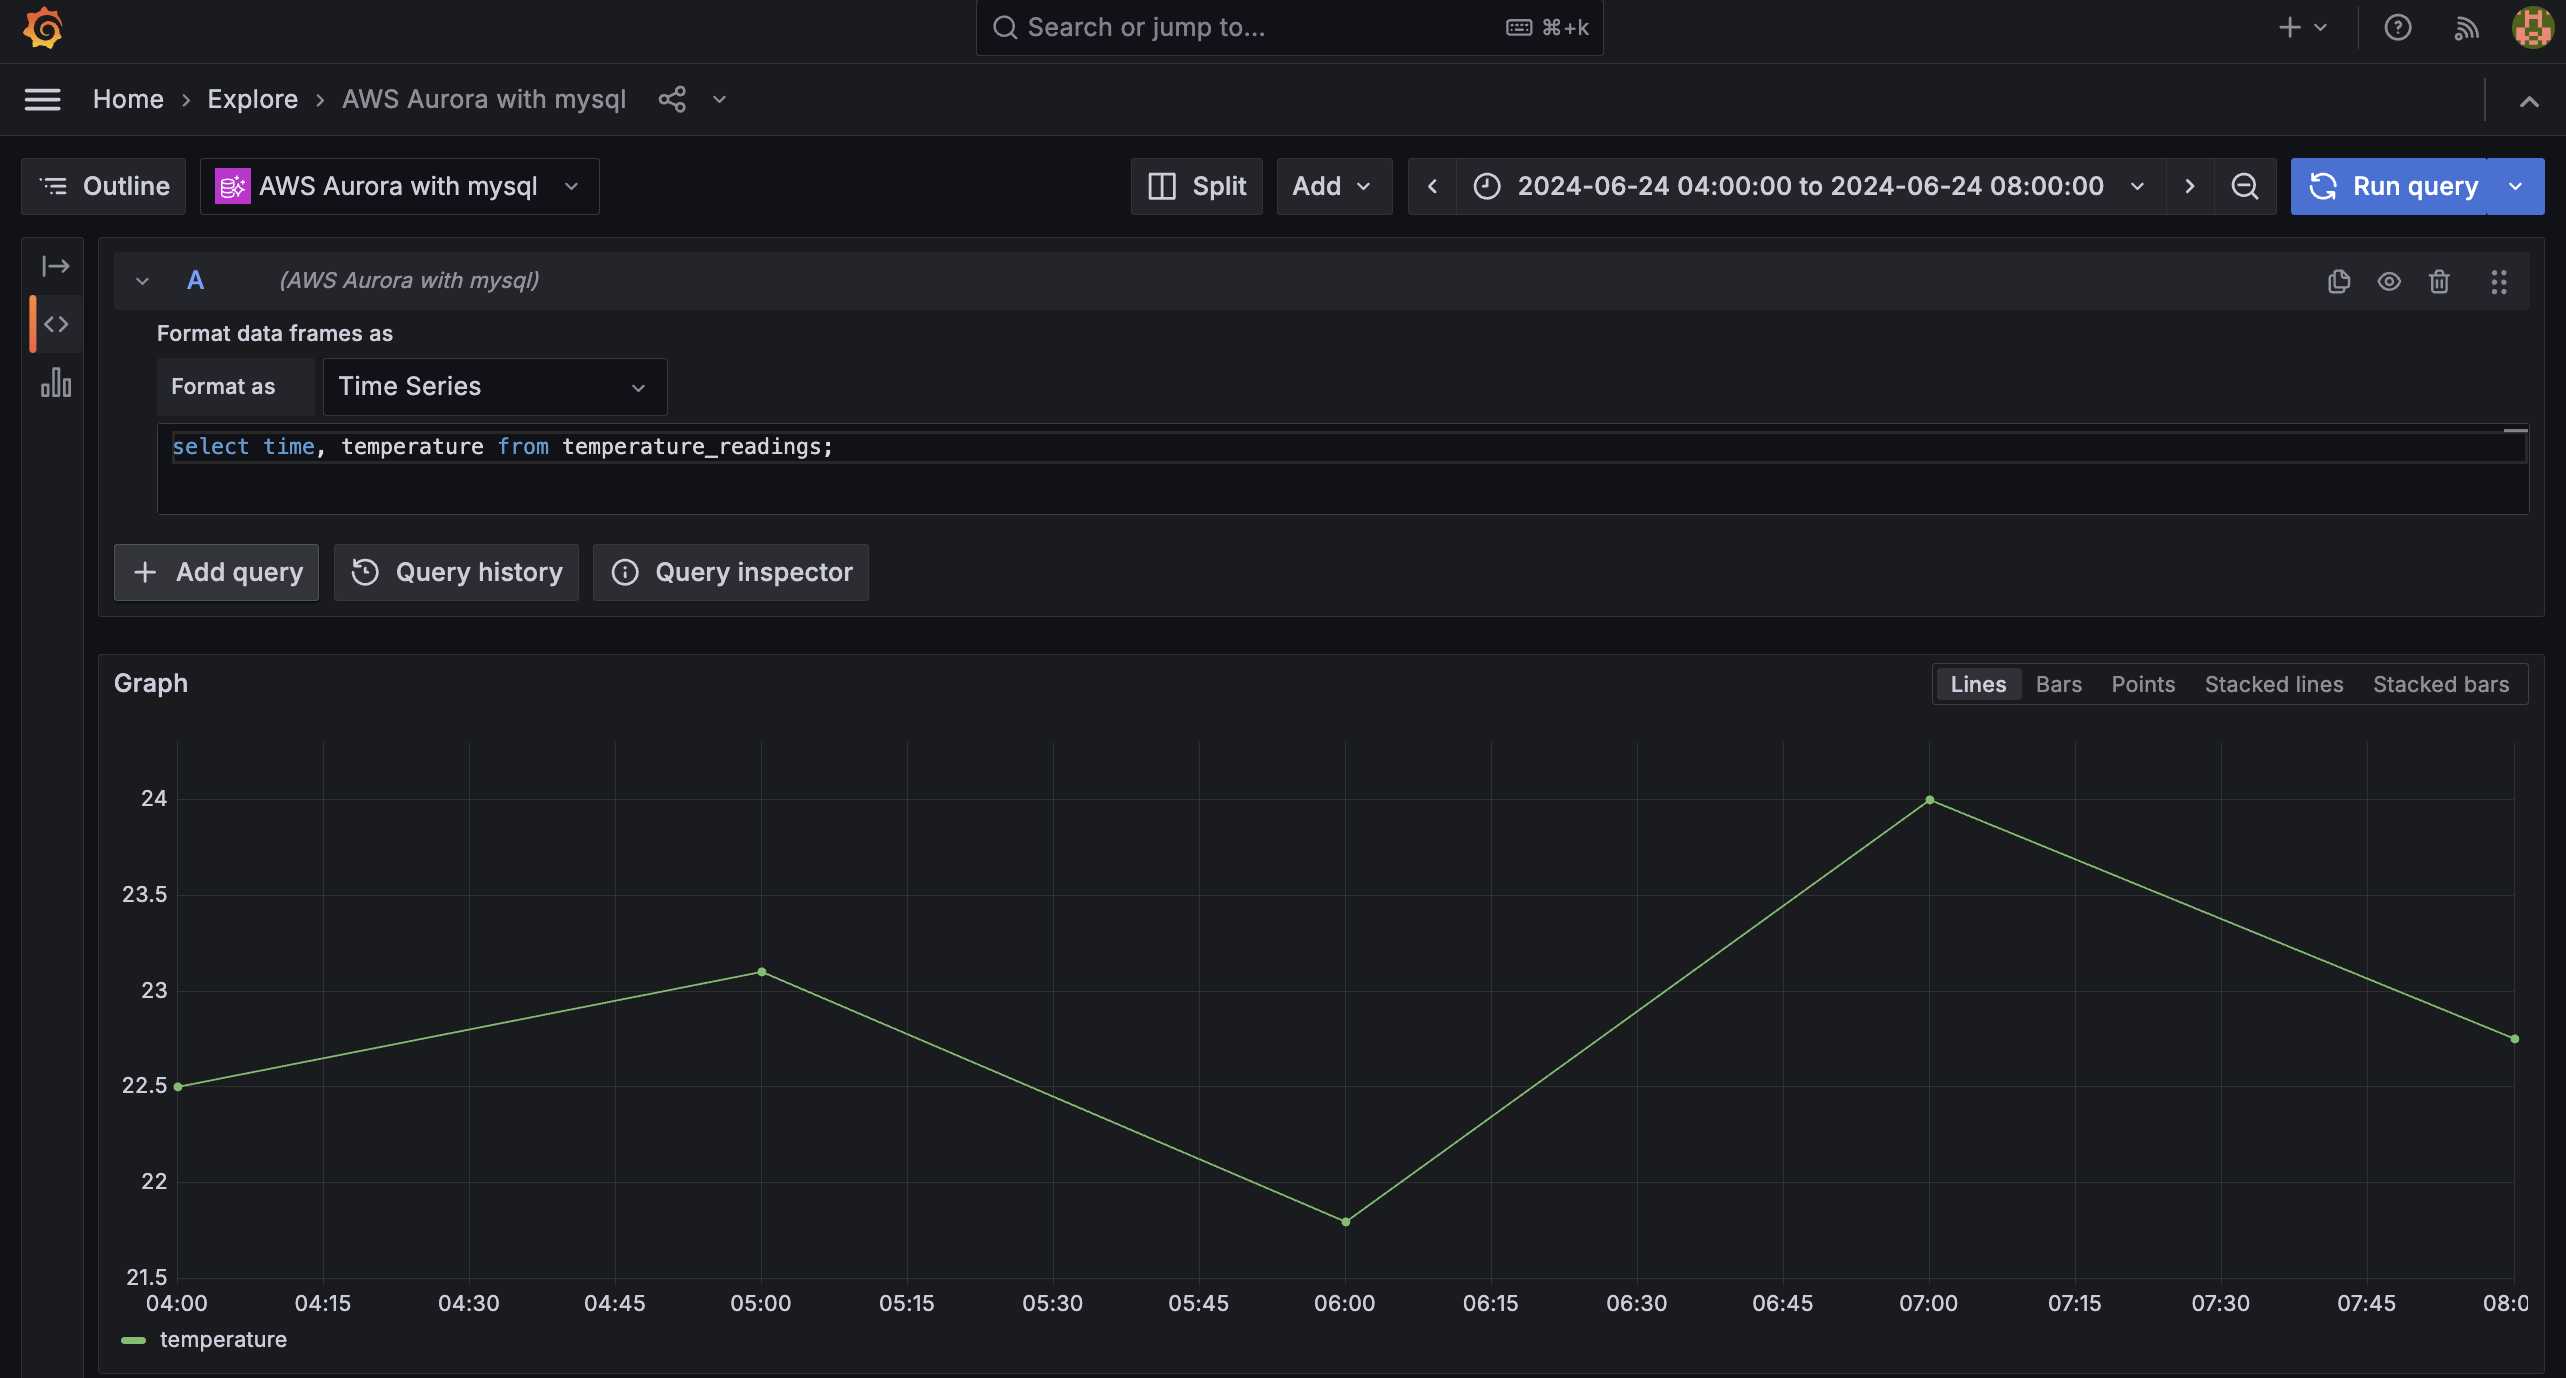Select Stacked lines graph style
The width and height of the screenshot is (2566, 1378).
2273,685
